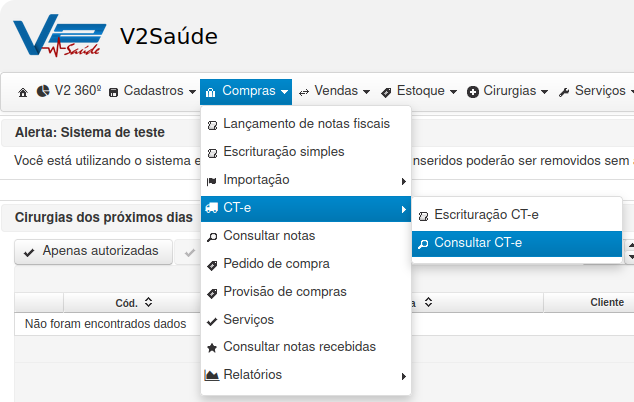This screenshot has width=634, height=402.
Task: Click tag icon beside Pedido de compra
Action: point(212,265)
